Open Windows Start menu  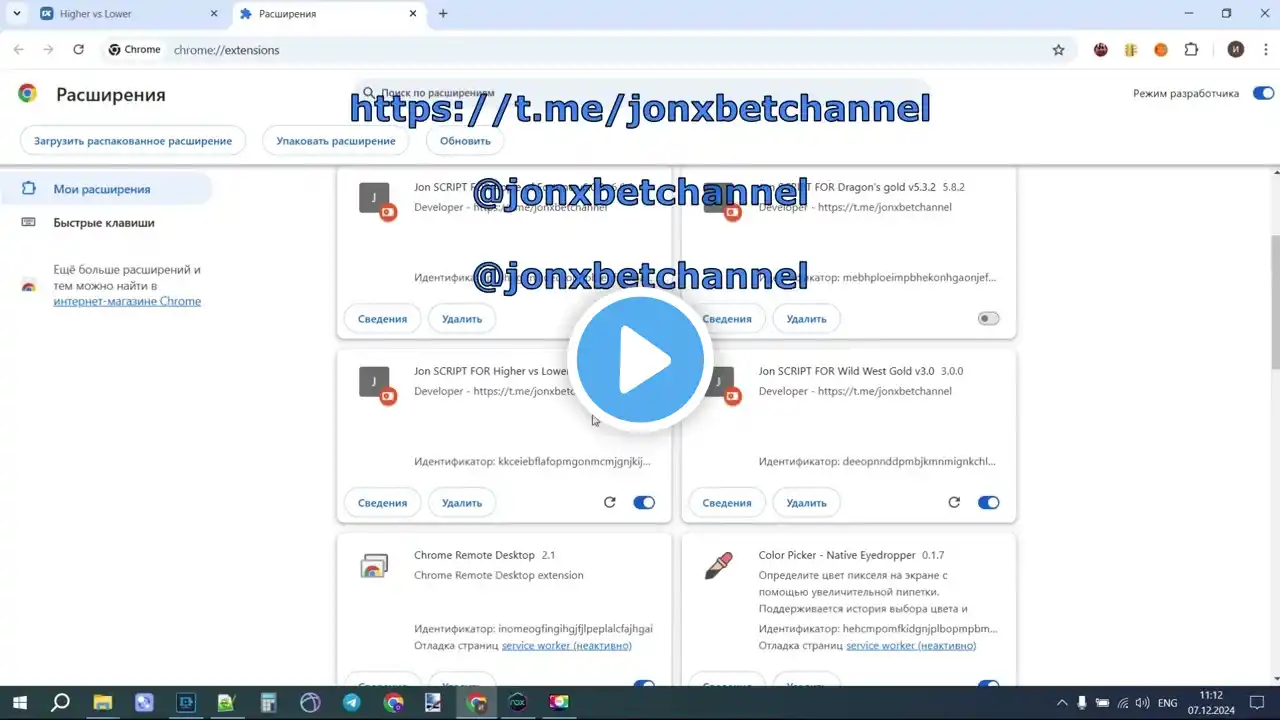[19, 703]
